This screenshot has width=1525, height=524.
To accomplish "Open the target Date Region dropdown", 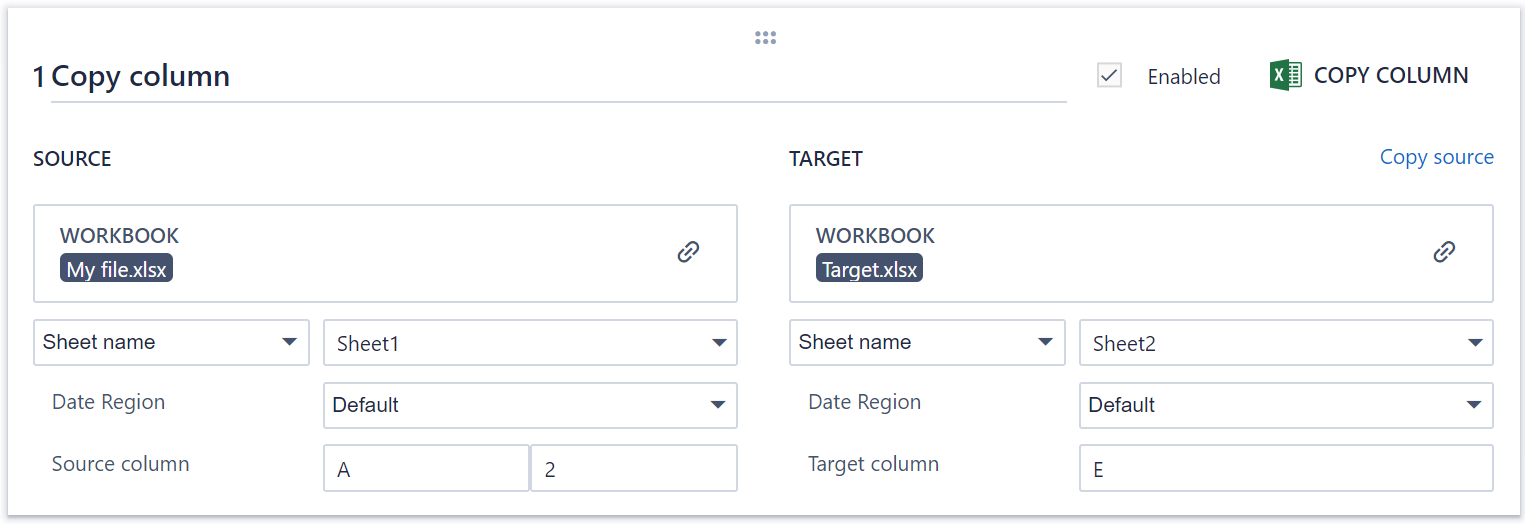I will 1286,405.
